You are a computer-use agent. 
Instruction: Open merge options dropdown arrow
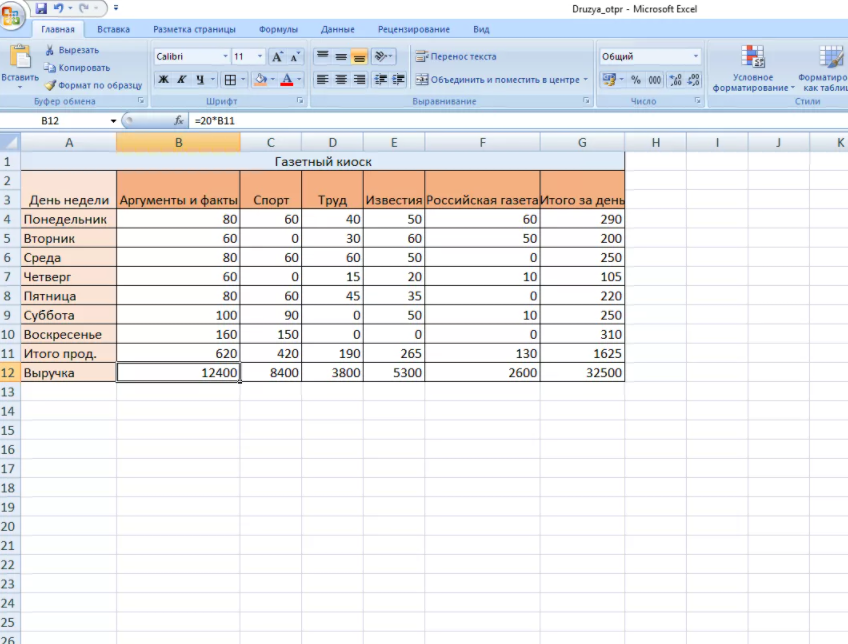tap(585, 79)
